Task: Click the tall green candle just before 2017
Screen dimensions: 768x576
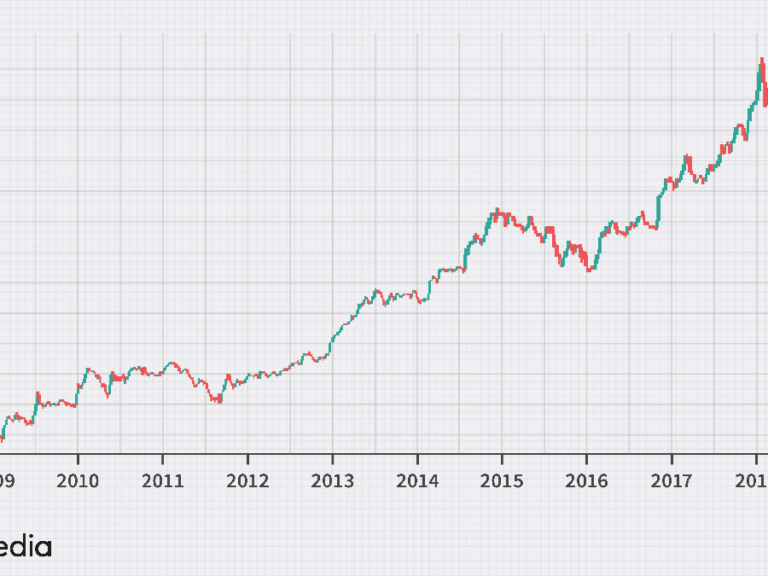Action: tap(658, 205)
